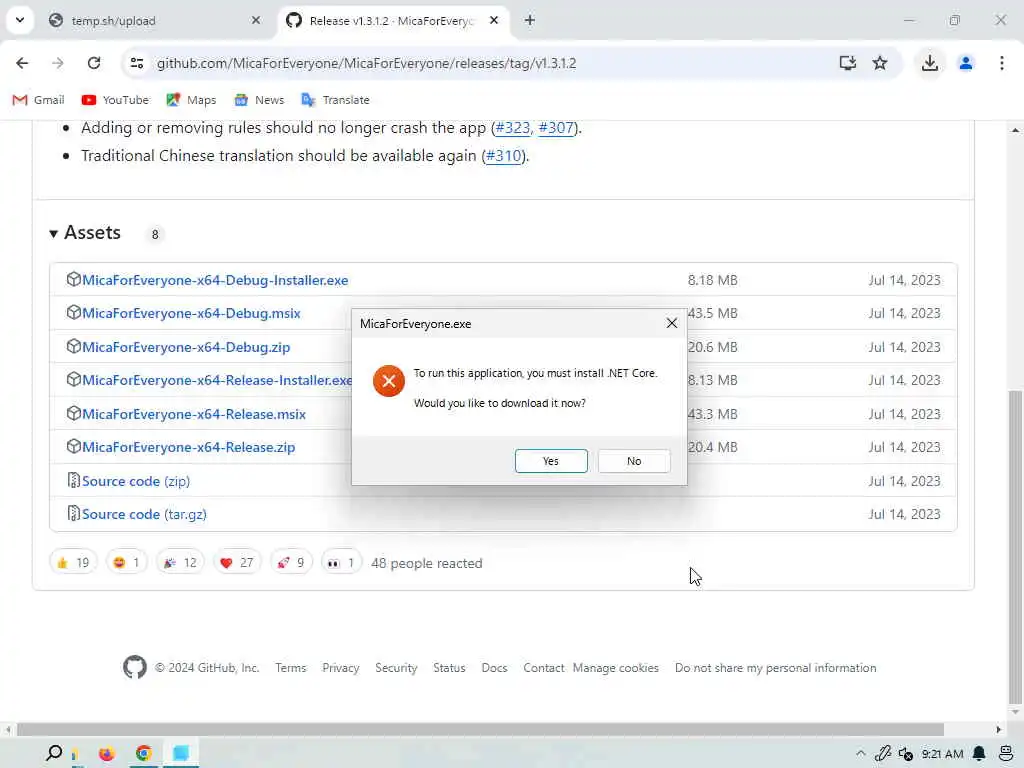This screenshot has width=1024, height=768.
Task: Click the install app icon in address bar
Action: pos(848,63)
